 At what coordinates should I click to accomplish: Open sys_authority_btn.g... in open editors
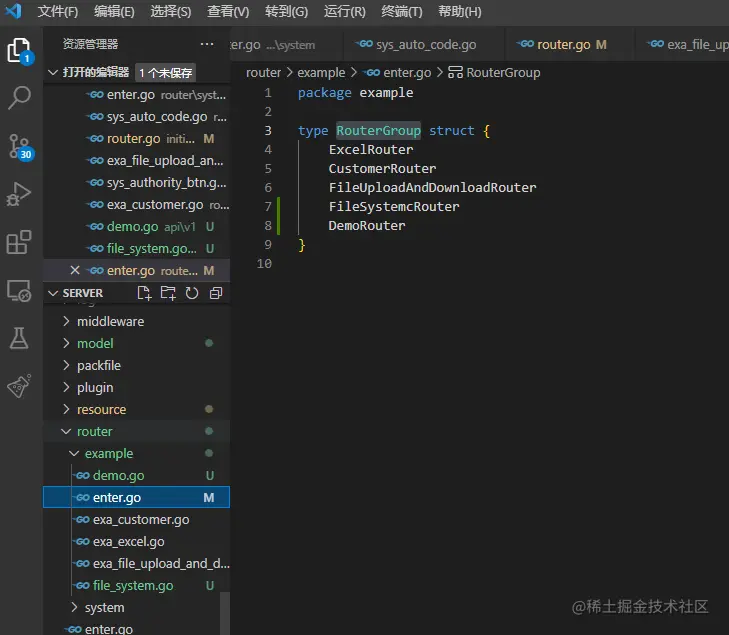pos(137,183)
